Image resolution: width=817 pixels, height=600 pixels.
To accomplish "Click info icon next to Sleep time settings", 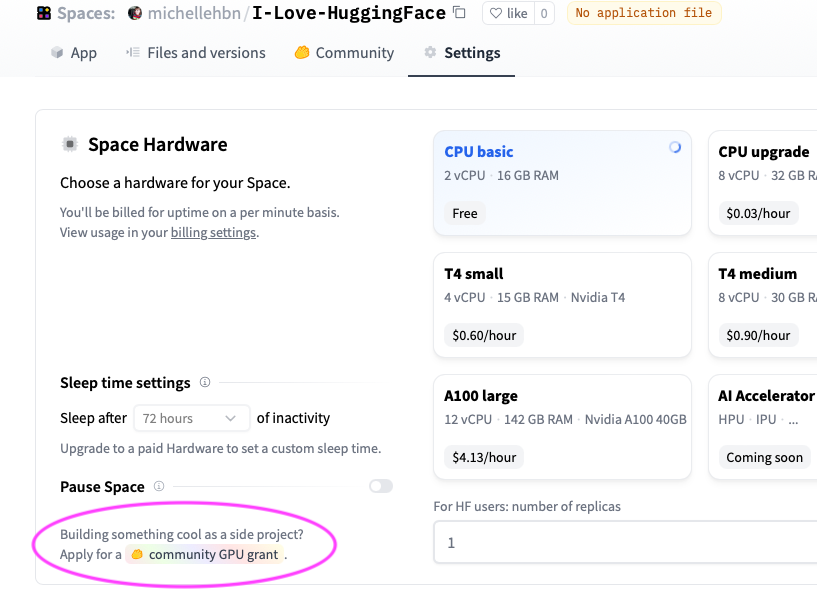I will click(205, 382).
